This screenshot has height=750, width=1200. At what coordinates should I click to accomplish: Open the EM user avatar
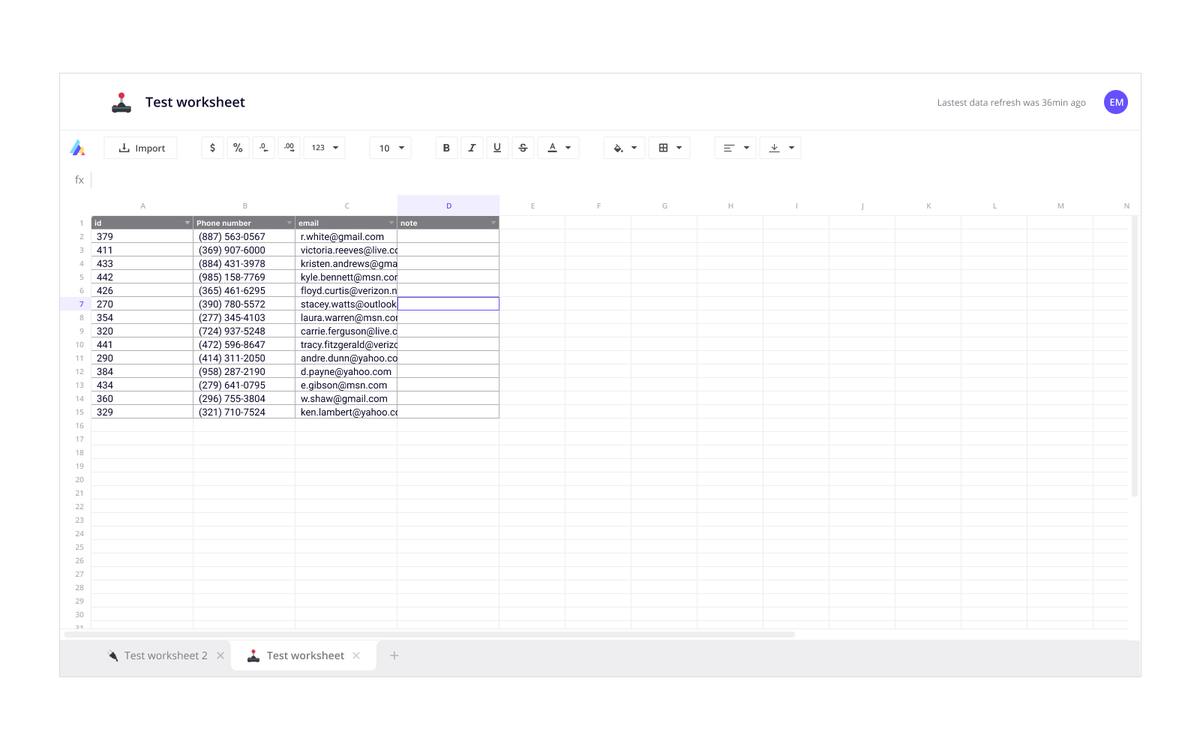[1116, 102]
